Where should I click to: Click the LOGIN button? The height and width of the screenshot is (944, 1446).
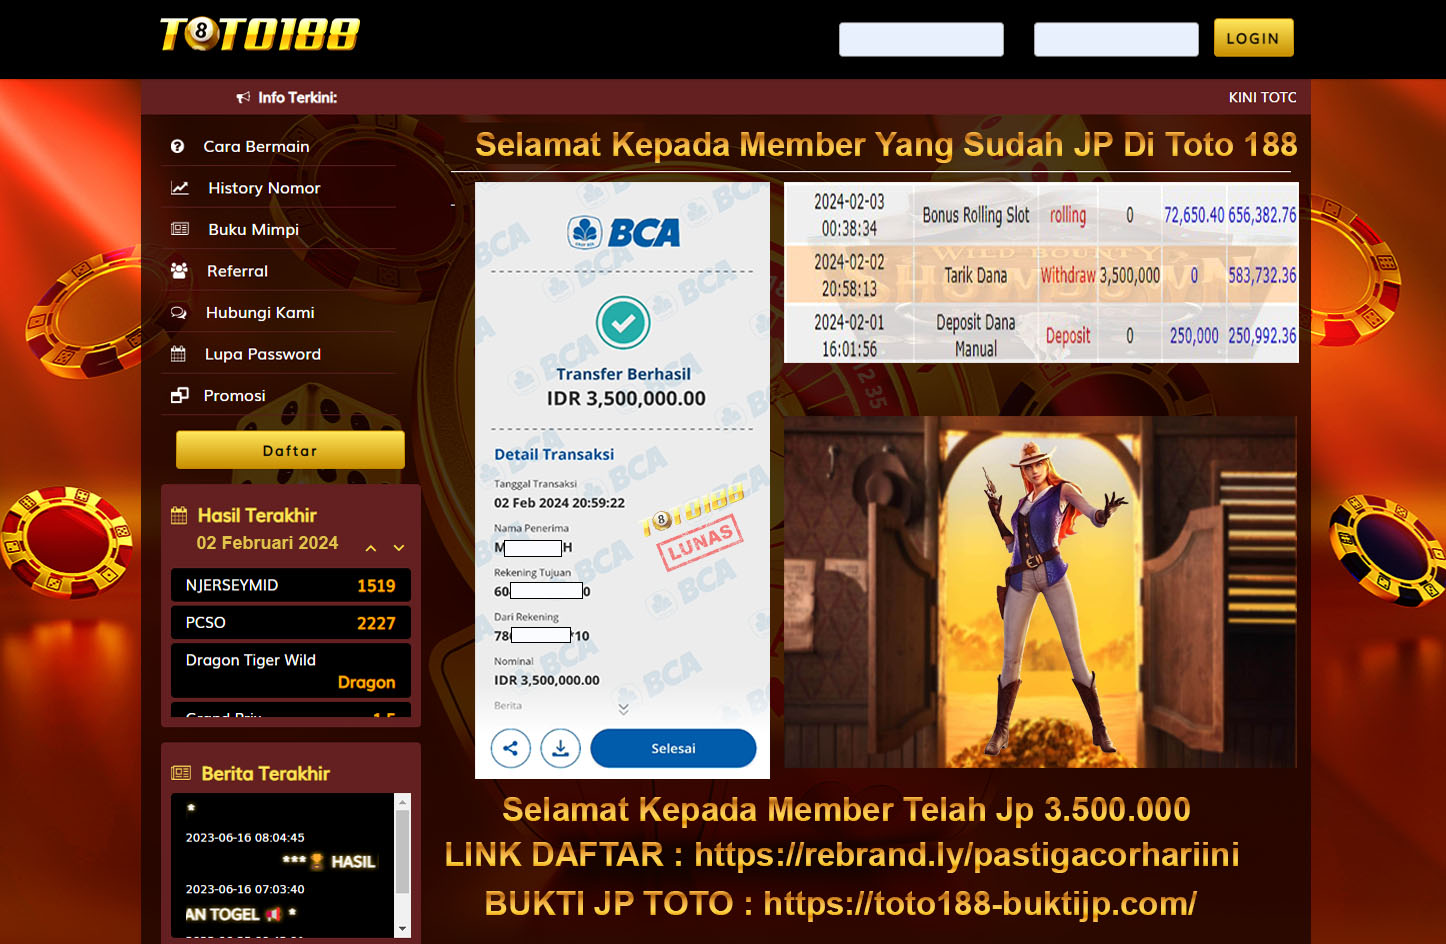tap(1253, 38)
